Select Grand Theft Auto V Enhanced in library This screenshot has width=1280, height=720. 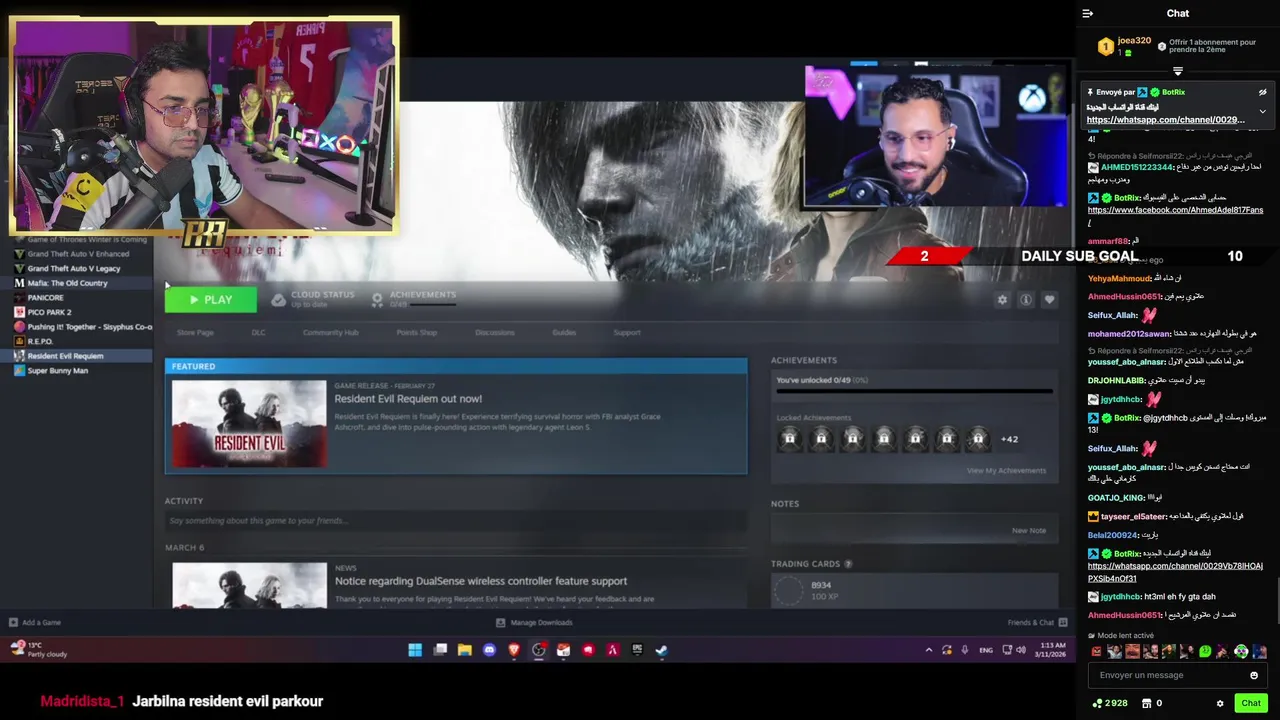tap(78, 254)
